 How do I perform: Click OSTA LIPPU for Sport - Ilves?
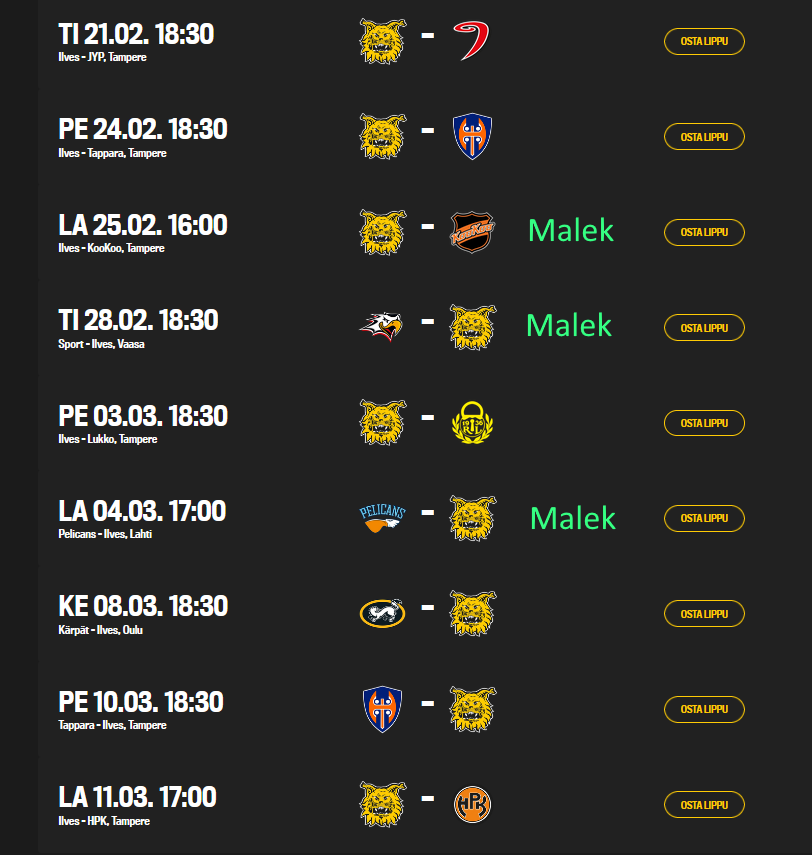point(704,328)
